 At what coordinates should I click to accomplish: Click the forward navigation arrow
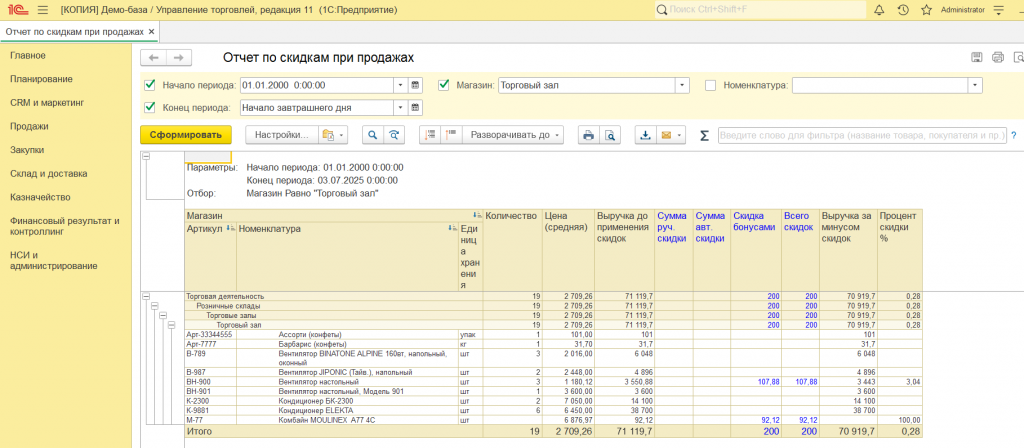179,58
